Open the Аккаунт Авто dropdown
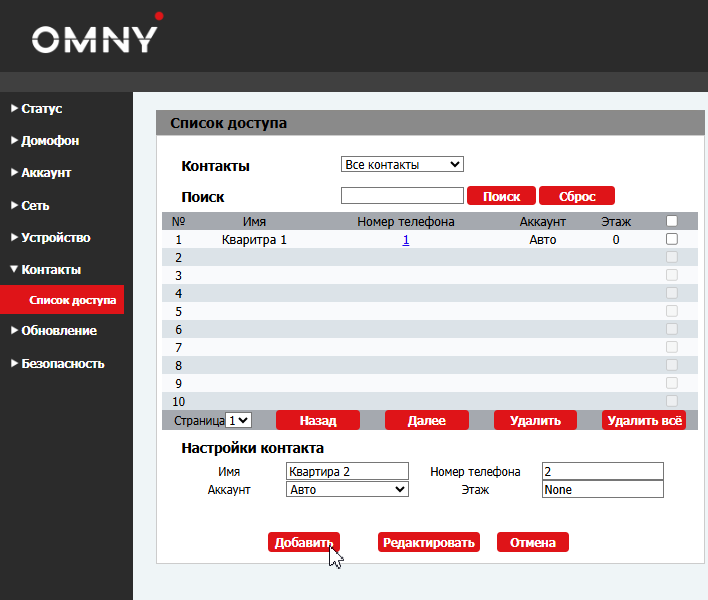The width and height of the screenshot is (708, 600). click(x=347, y=490)
